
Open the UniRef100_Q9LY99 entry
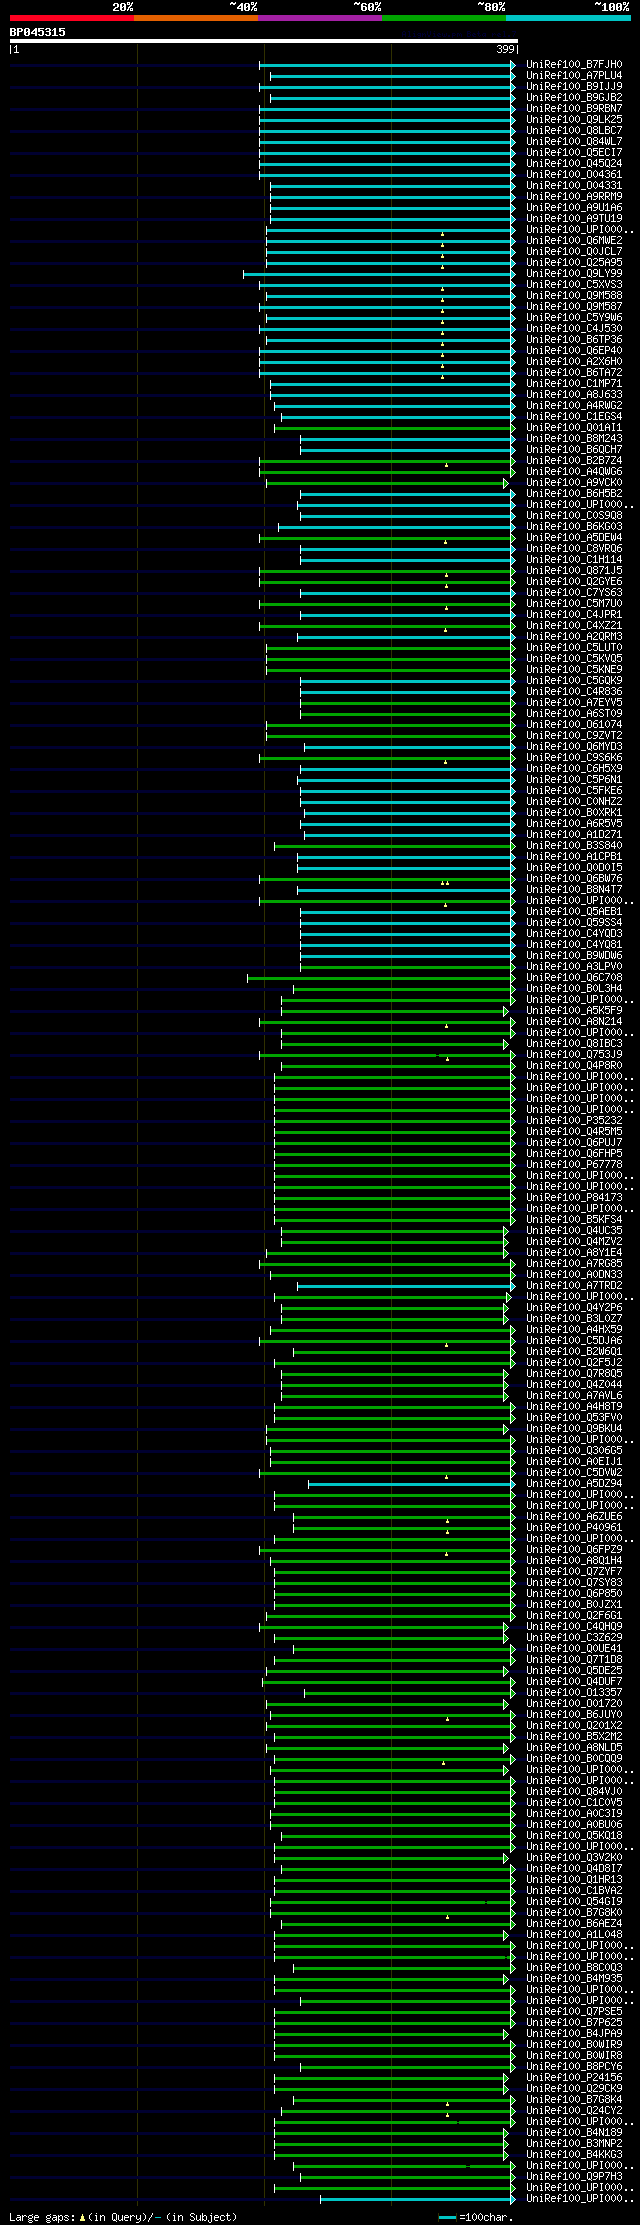[574, 273]
